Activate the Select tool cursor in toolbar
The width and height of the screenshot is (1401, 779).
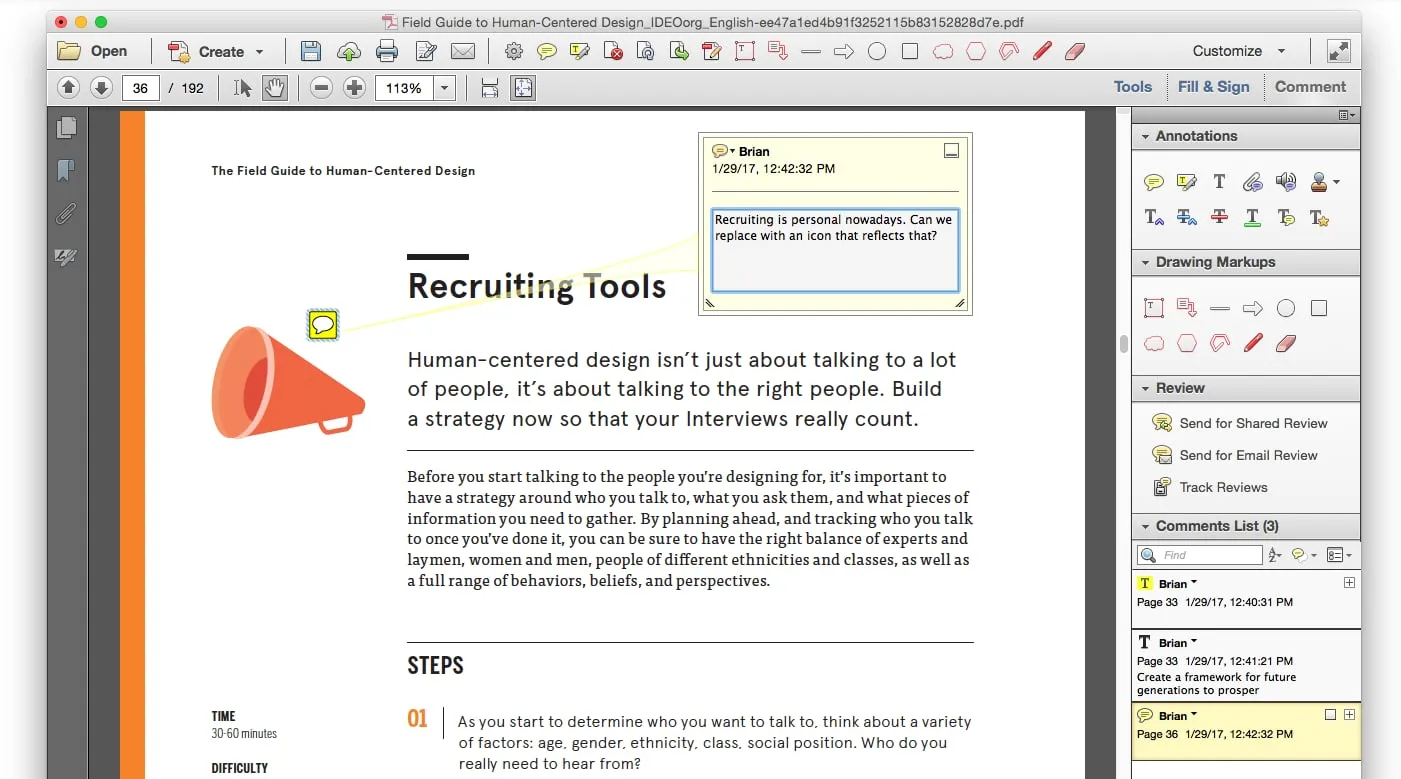point(242,88)
